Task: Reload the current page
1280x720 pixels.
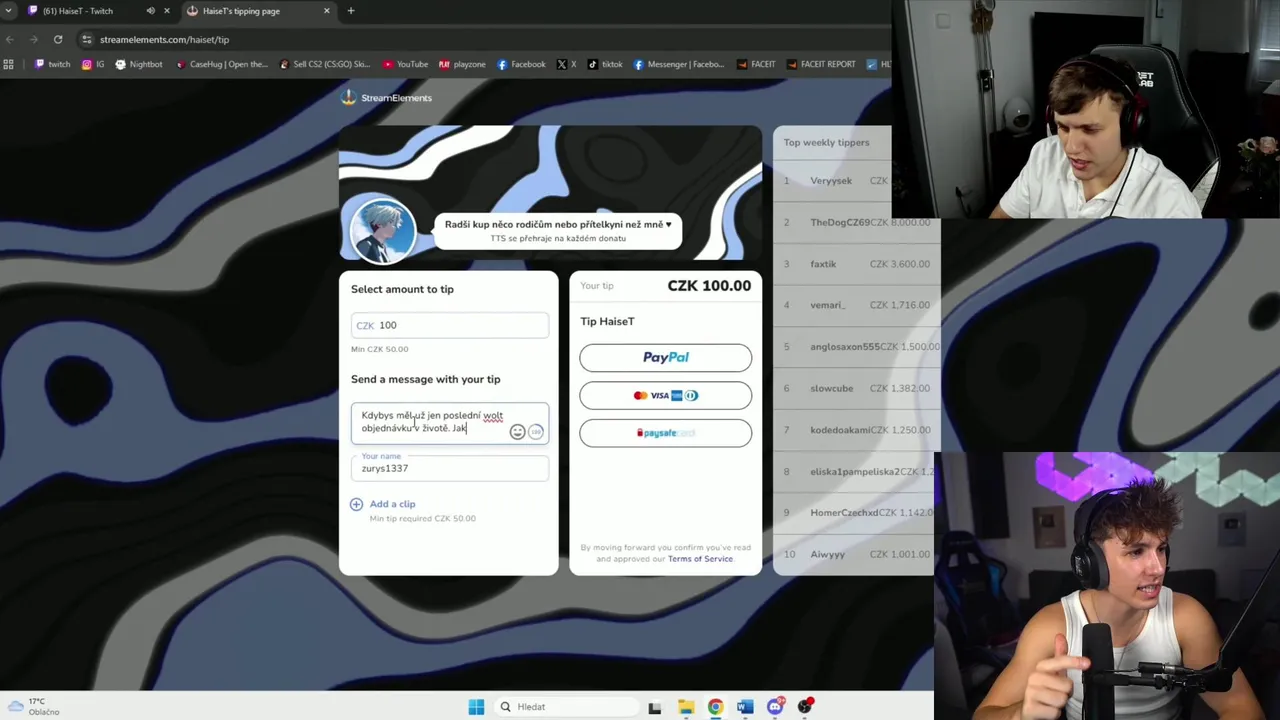Action: [58, 39]
